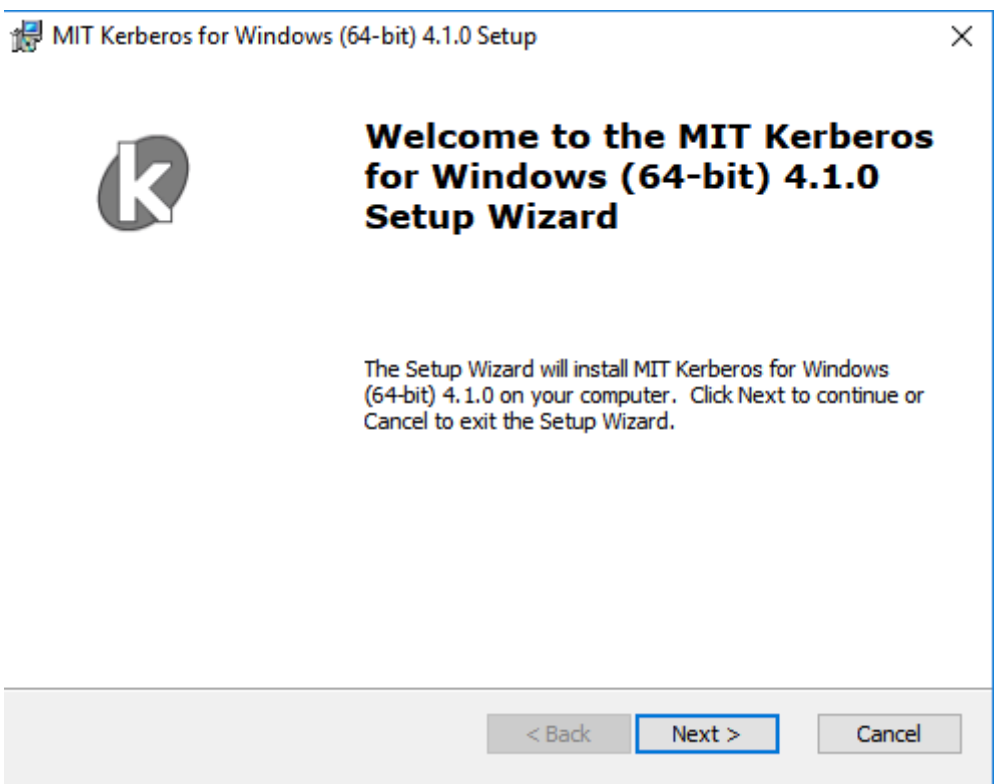This screenshot has height=784, width=996.
Task: Click the installer package icon in title bar
Action: pyautogui.click(x=27, y=36)
